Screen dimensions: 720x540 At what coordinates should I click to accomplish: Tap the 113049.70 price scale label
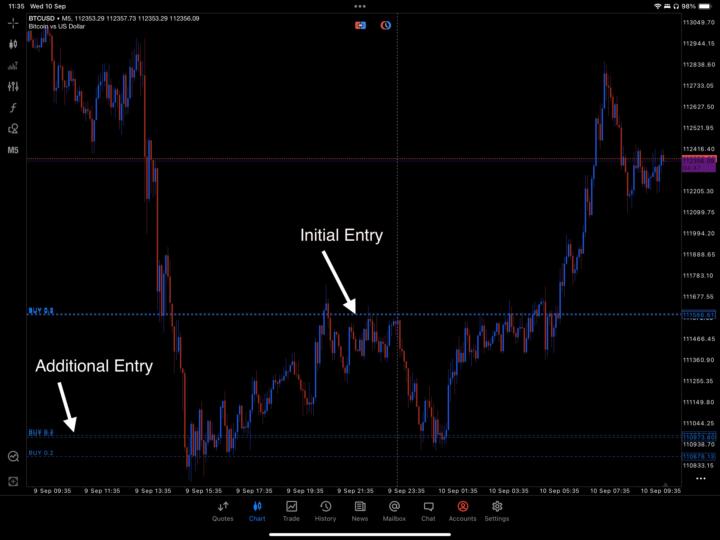coord(698,22)
